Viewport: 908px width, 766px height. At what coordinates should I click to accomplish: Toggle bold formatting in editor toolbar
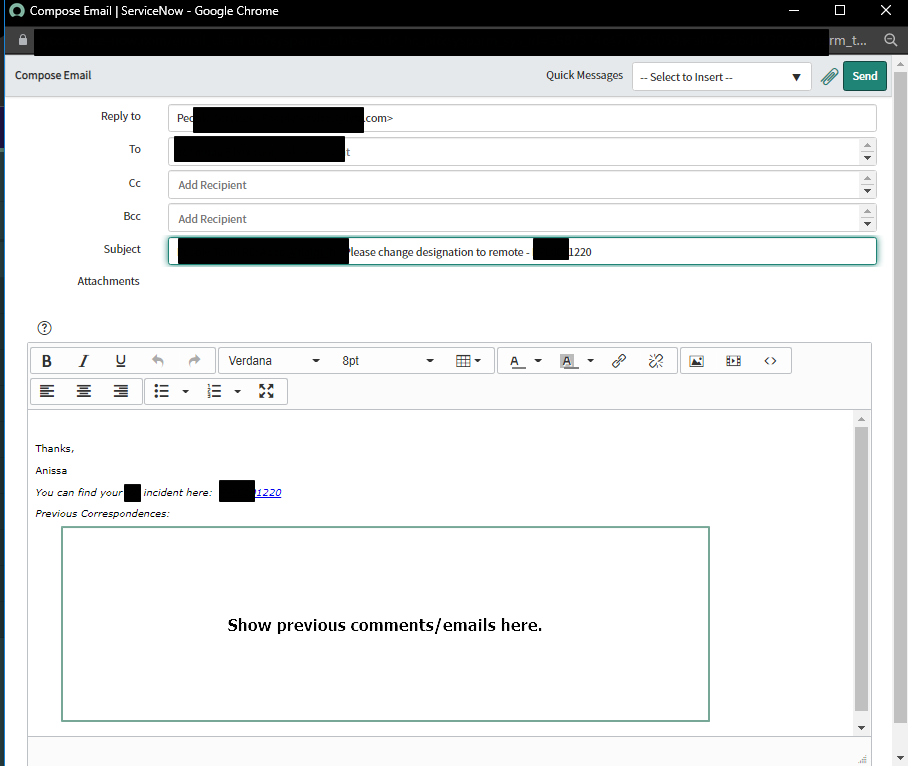pos(47,361)
